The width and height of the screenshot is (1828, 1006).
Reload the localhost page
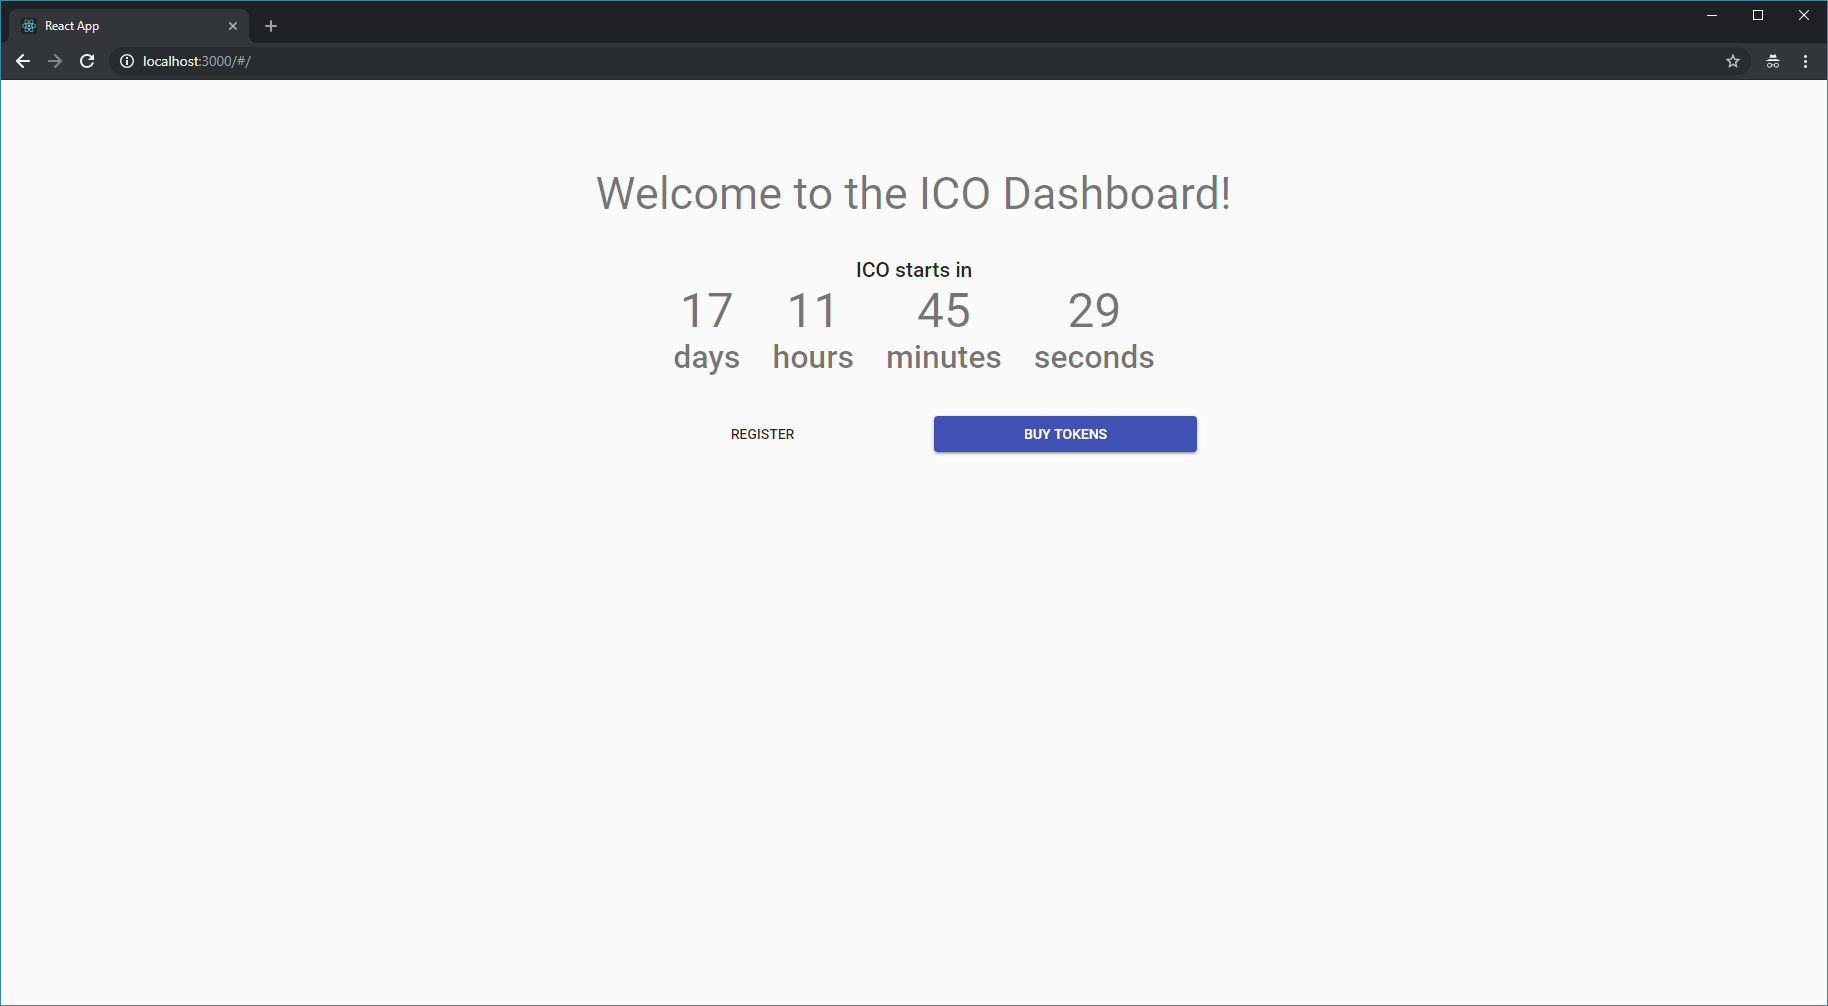click(x=87, y=61)
